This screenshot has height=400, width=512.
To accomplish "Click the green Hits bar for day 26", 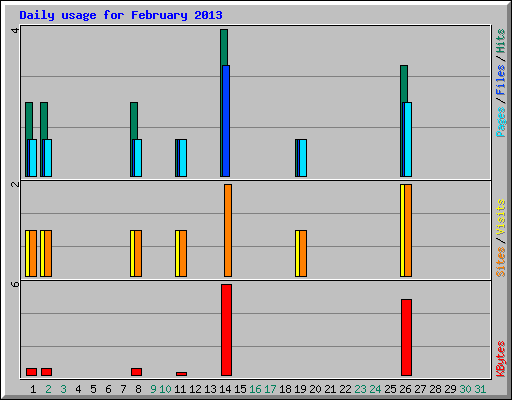I will [404, 83].
